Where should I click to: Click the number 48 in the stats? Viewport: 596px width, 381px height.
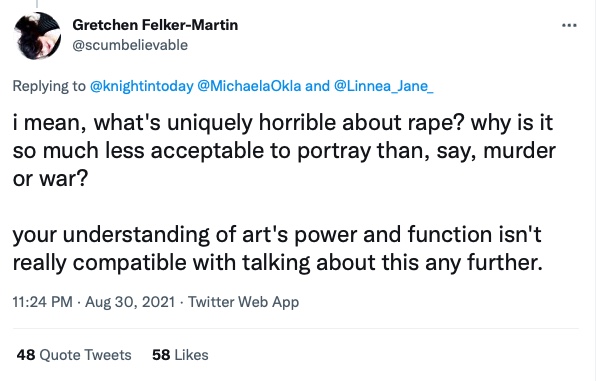(26, 355)
